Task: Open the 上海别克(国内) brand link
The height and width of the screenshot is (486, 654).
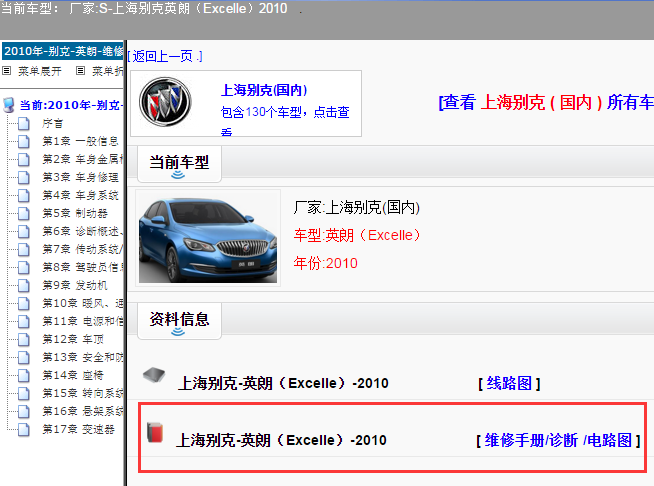Action: coord(264,90)
